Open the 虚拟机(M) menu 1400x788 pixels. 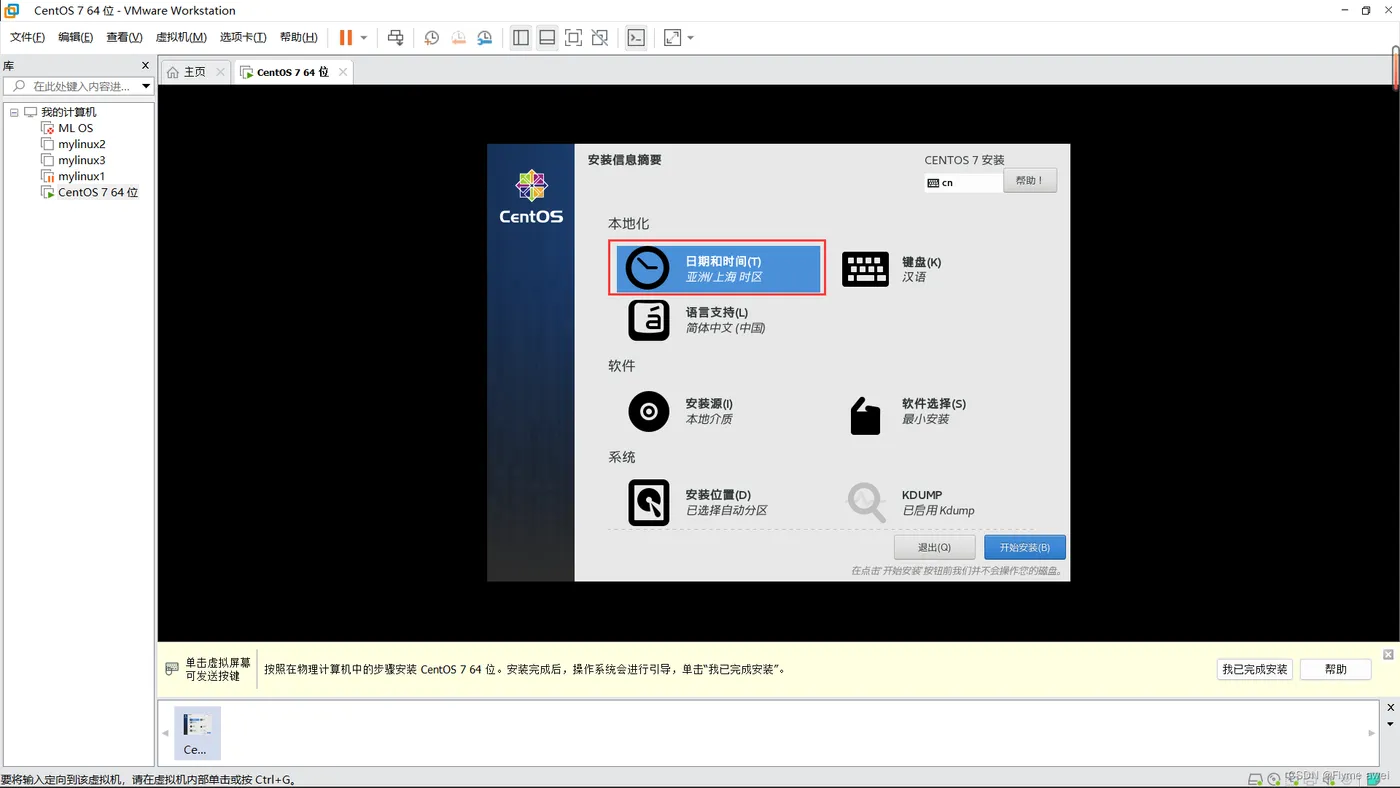pyautogui.click(x=181, y=37)
